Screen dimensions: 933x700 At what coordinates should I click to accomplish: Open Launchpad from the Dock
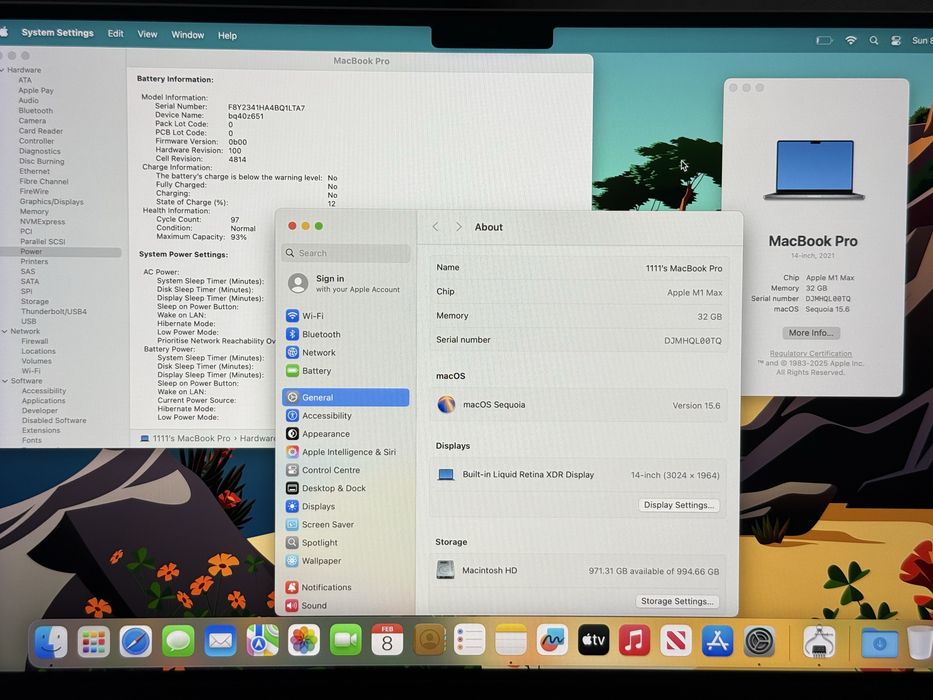[93, 642]
